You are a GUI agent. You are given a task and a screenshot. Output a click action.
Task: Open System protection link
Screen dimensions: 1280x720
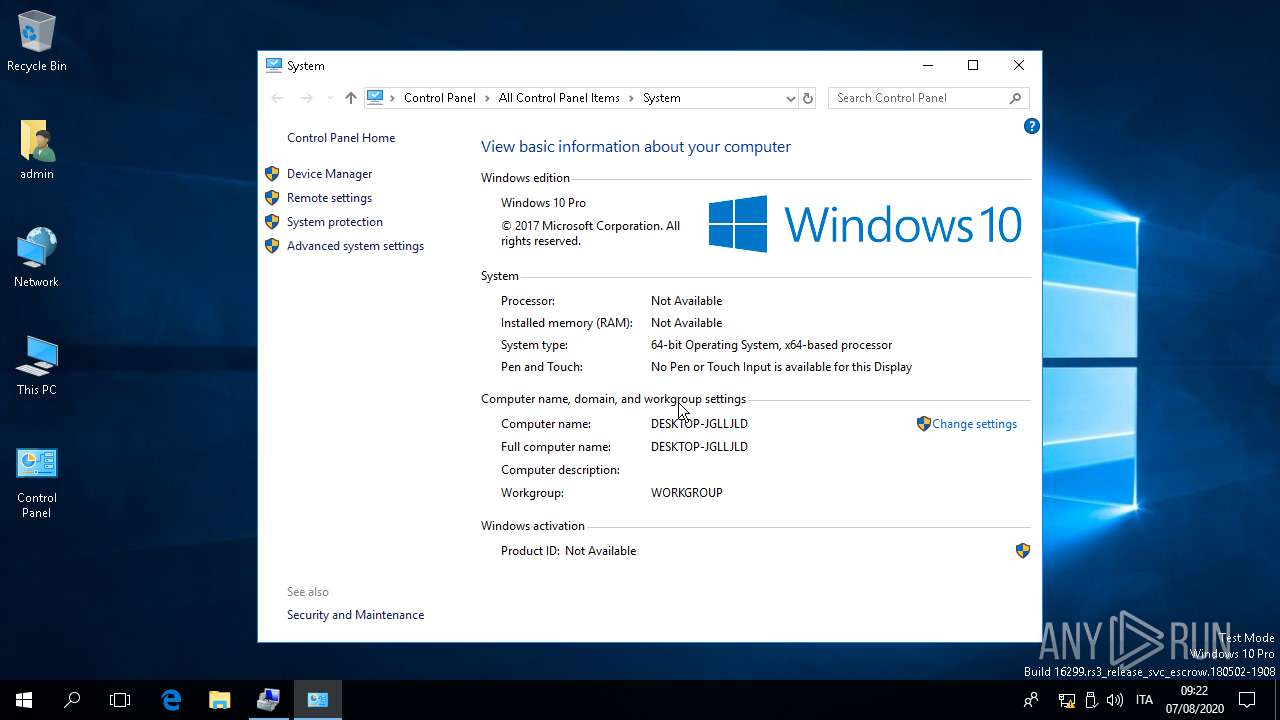click(x=334, y=222)
